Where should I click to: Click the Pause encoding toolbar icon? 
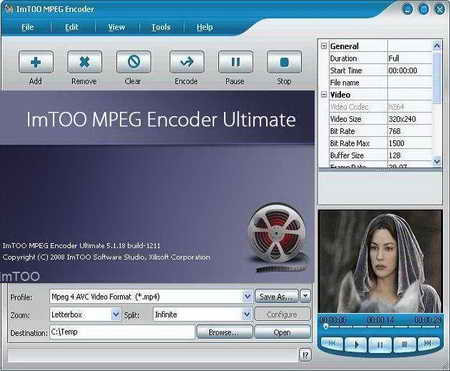point(235,62)
